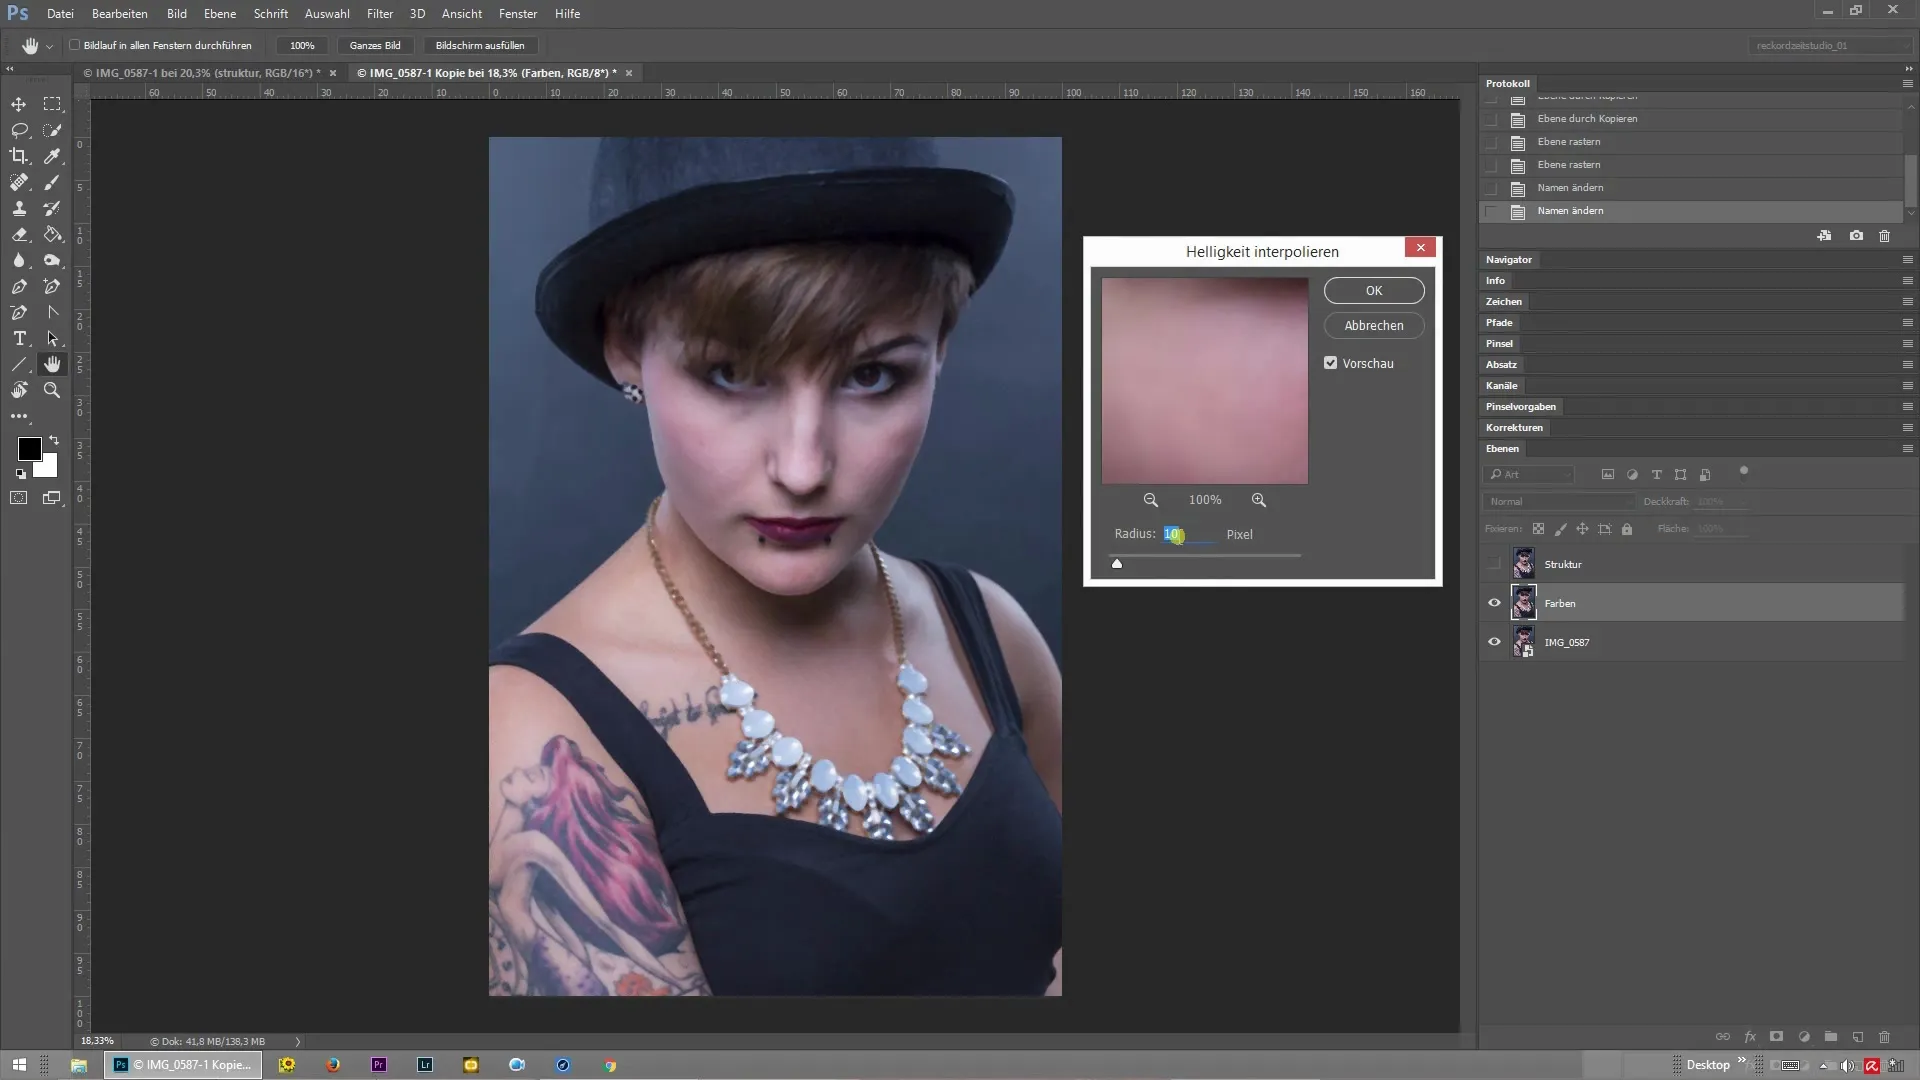The width and height of the screenshot is (1920, 1080).
Task: Open Protokoll panel options menu
Action: pyautogui.click(x=1908, y=83)
